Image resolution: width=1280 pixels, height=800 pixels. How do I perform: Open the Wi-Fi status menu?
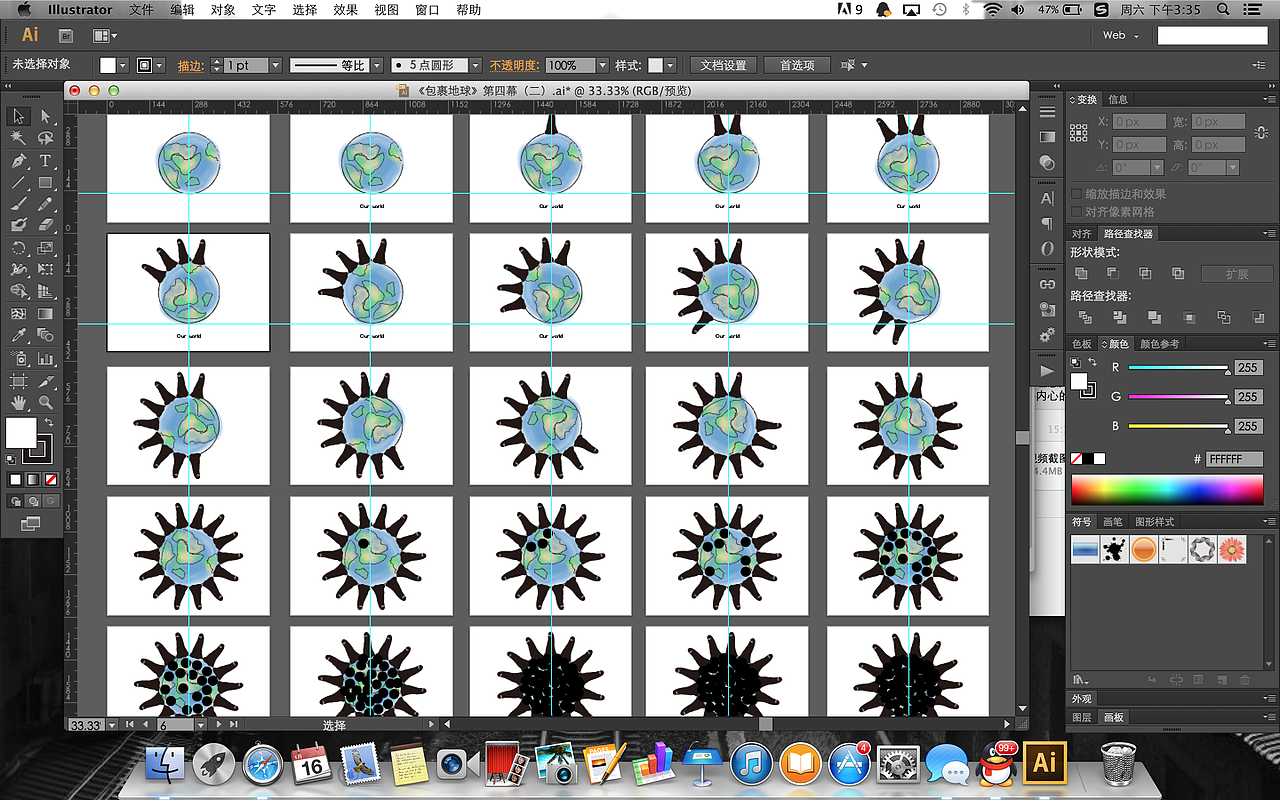point(992,9)
